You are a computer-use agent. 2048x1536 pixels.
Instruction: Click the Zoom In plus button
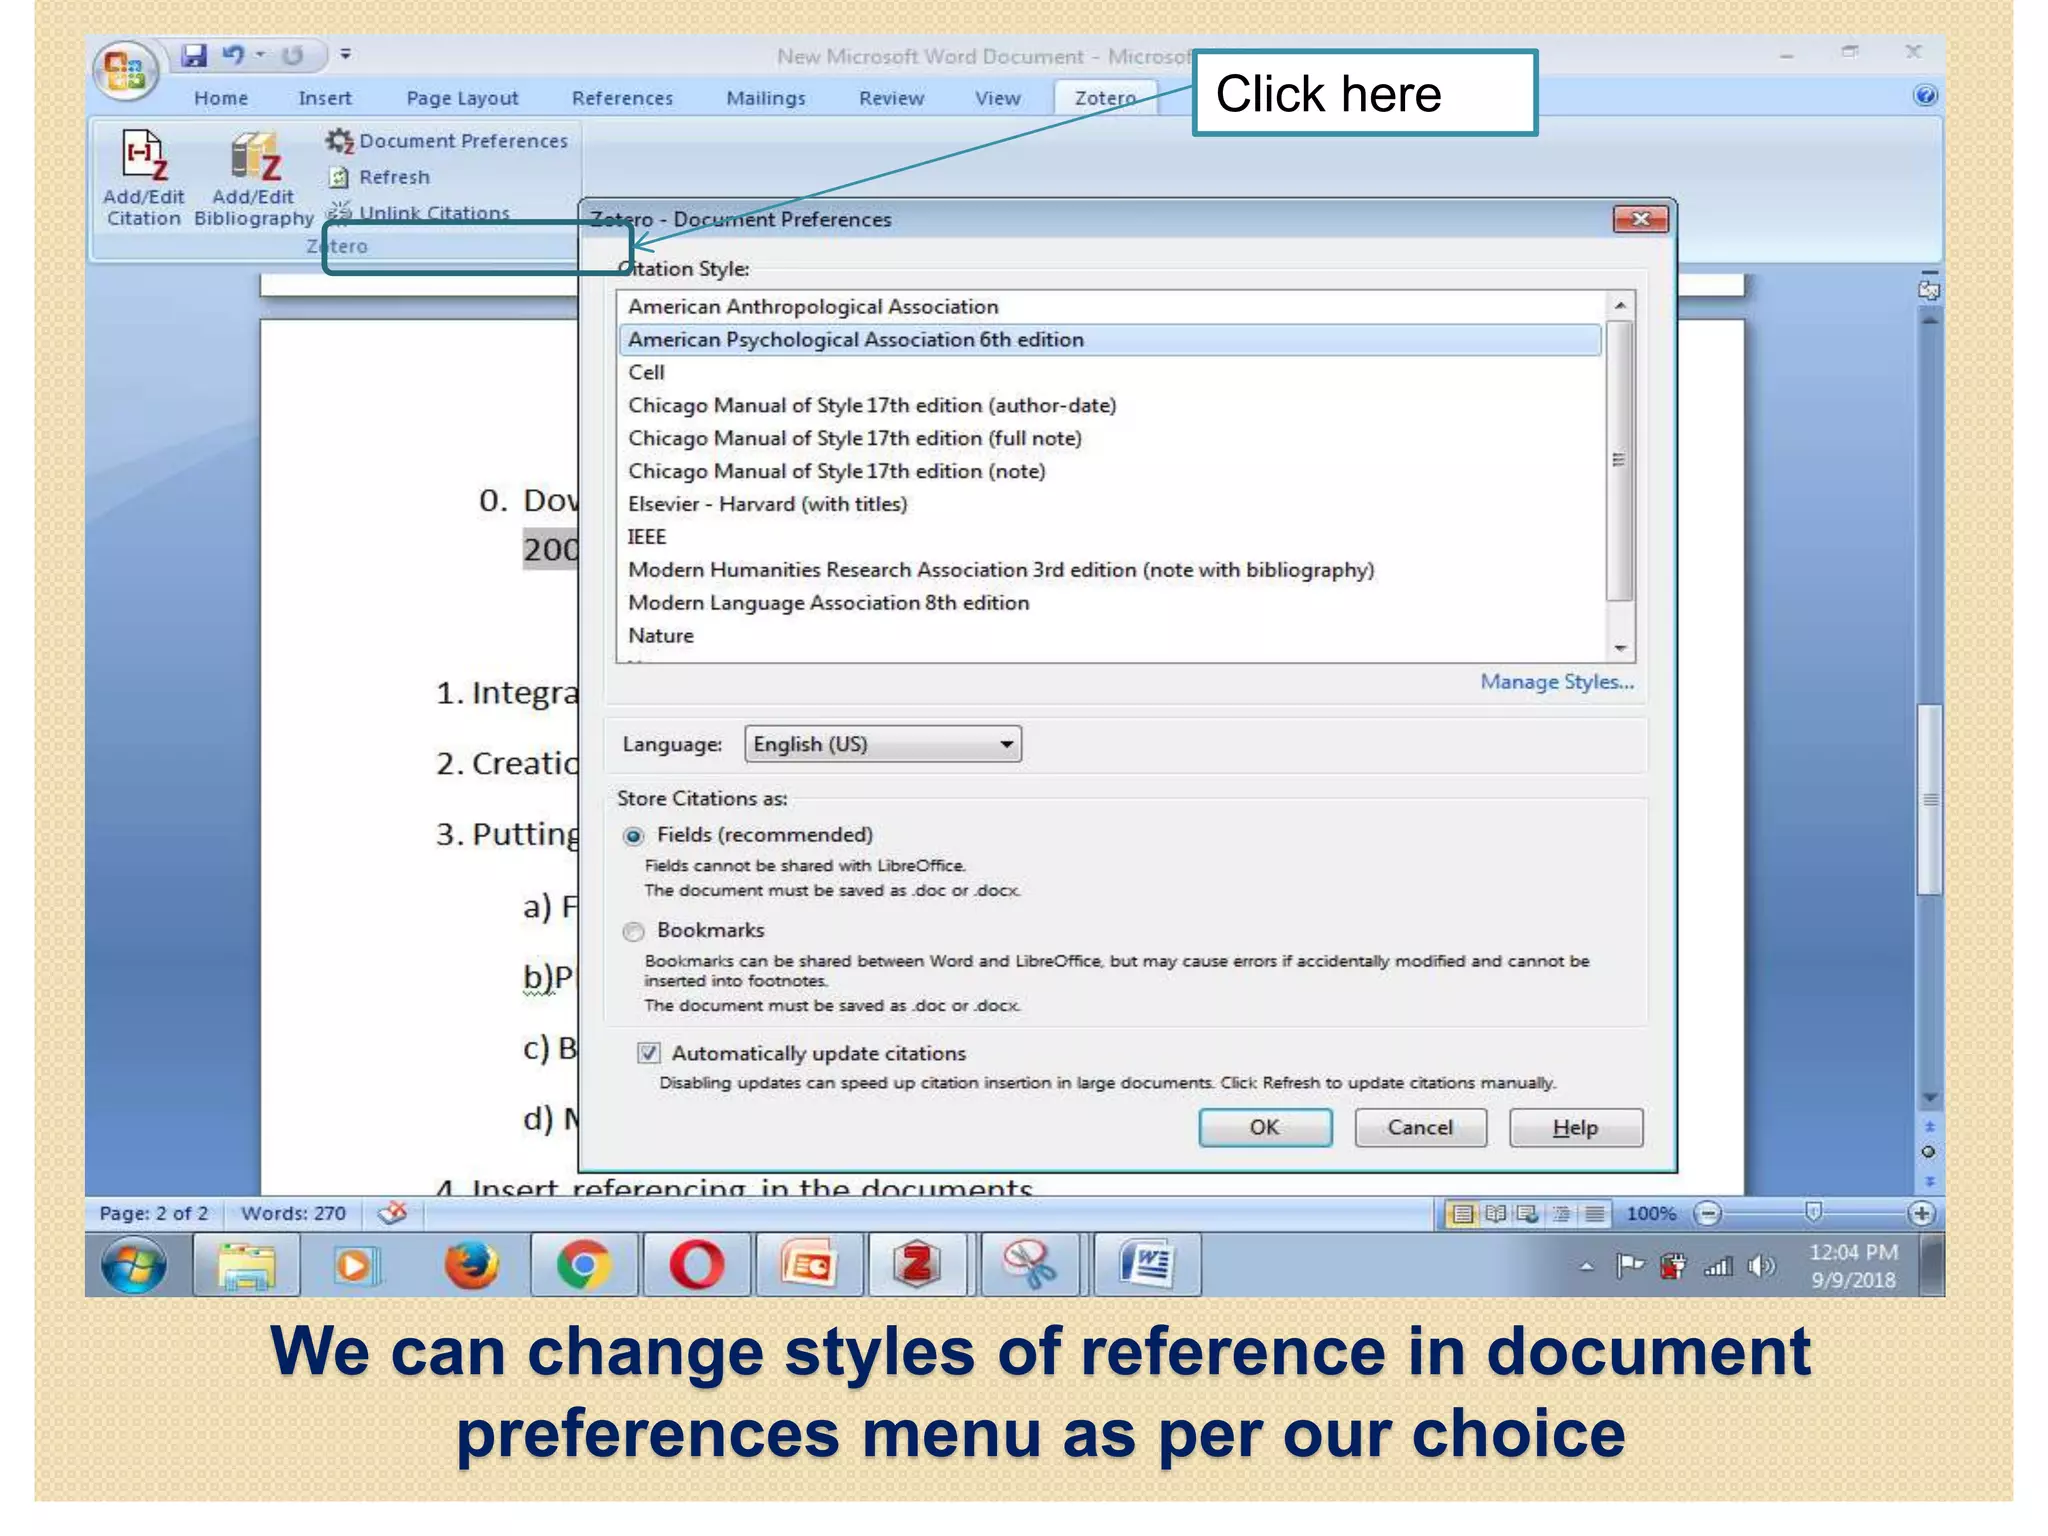(x=1921, y=1214)
